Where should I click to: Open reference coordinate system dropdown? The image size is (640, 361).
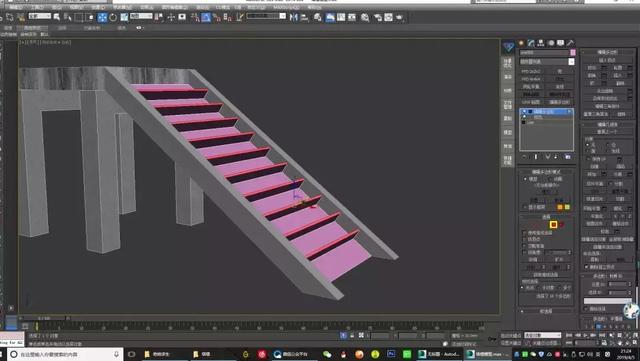click(x=141, y=16)
